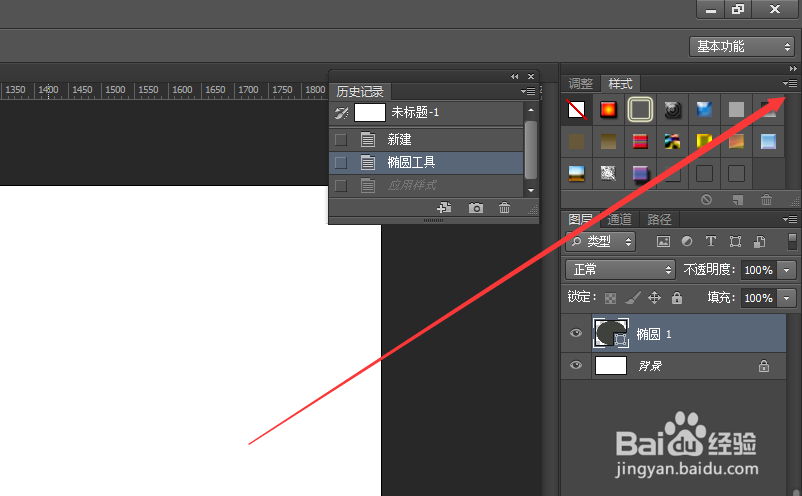Apply yellow gold bevel style swatch
Screen dimensions: 802x496
pyautogui.click(x=704, y=141)
